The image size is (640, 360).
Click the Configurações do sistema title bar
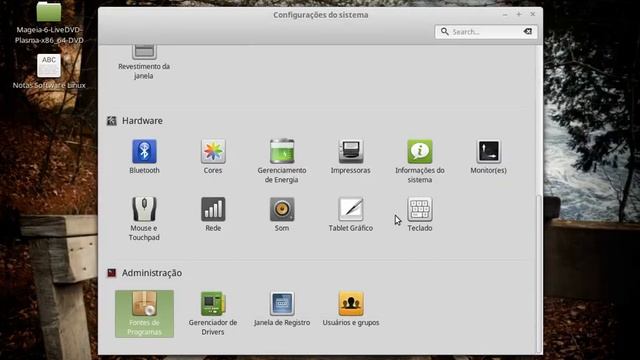point(320,15)
